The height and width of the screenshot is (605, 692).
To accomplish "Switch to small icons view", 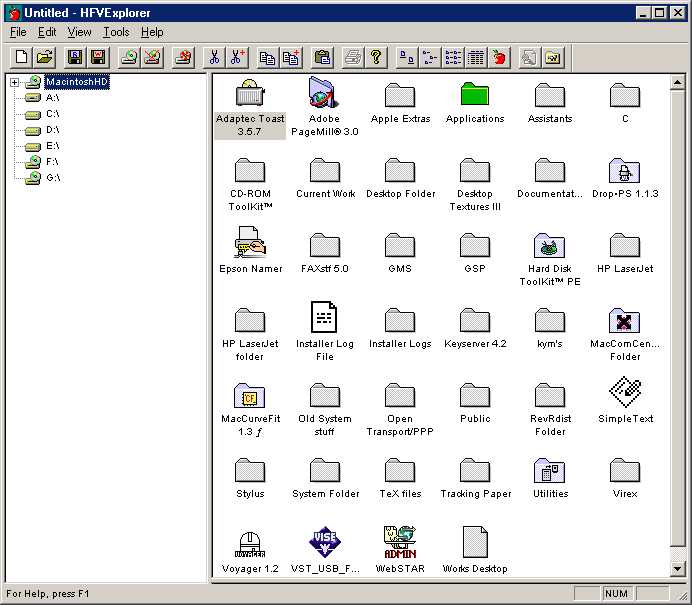I will [429, 57].
